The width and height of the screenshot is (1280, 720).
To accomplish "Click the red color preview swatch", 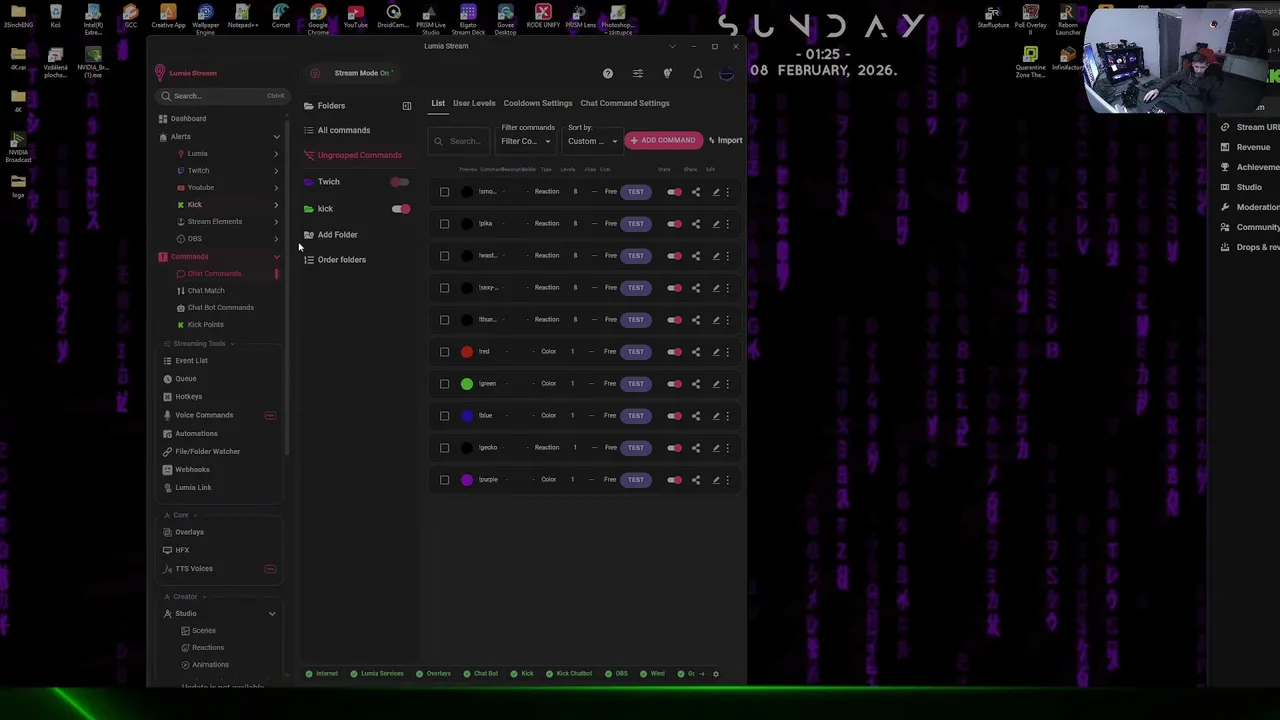I will pyautogui.click(x=467, y=351).
